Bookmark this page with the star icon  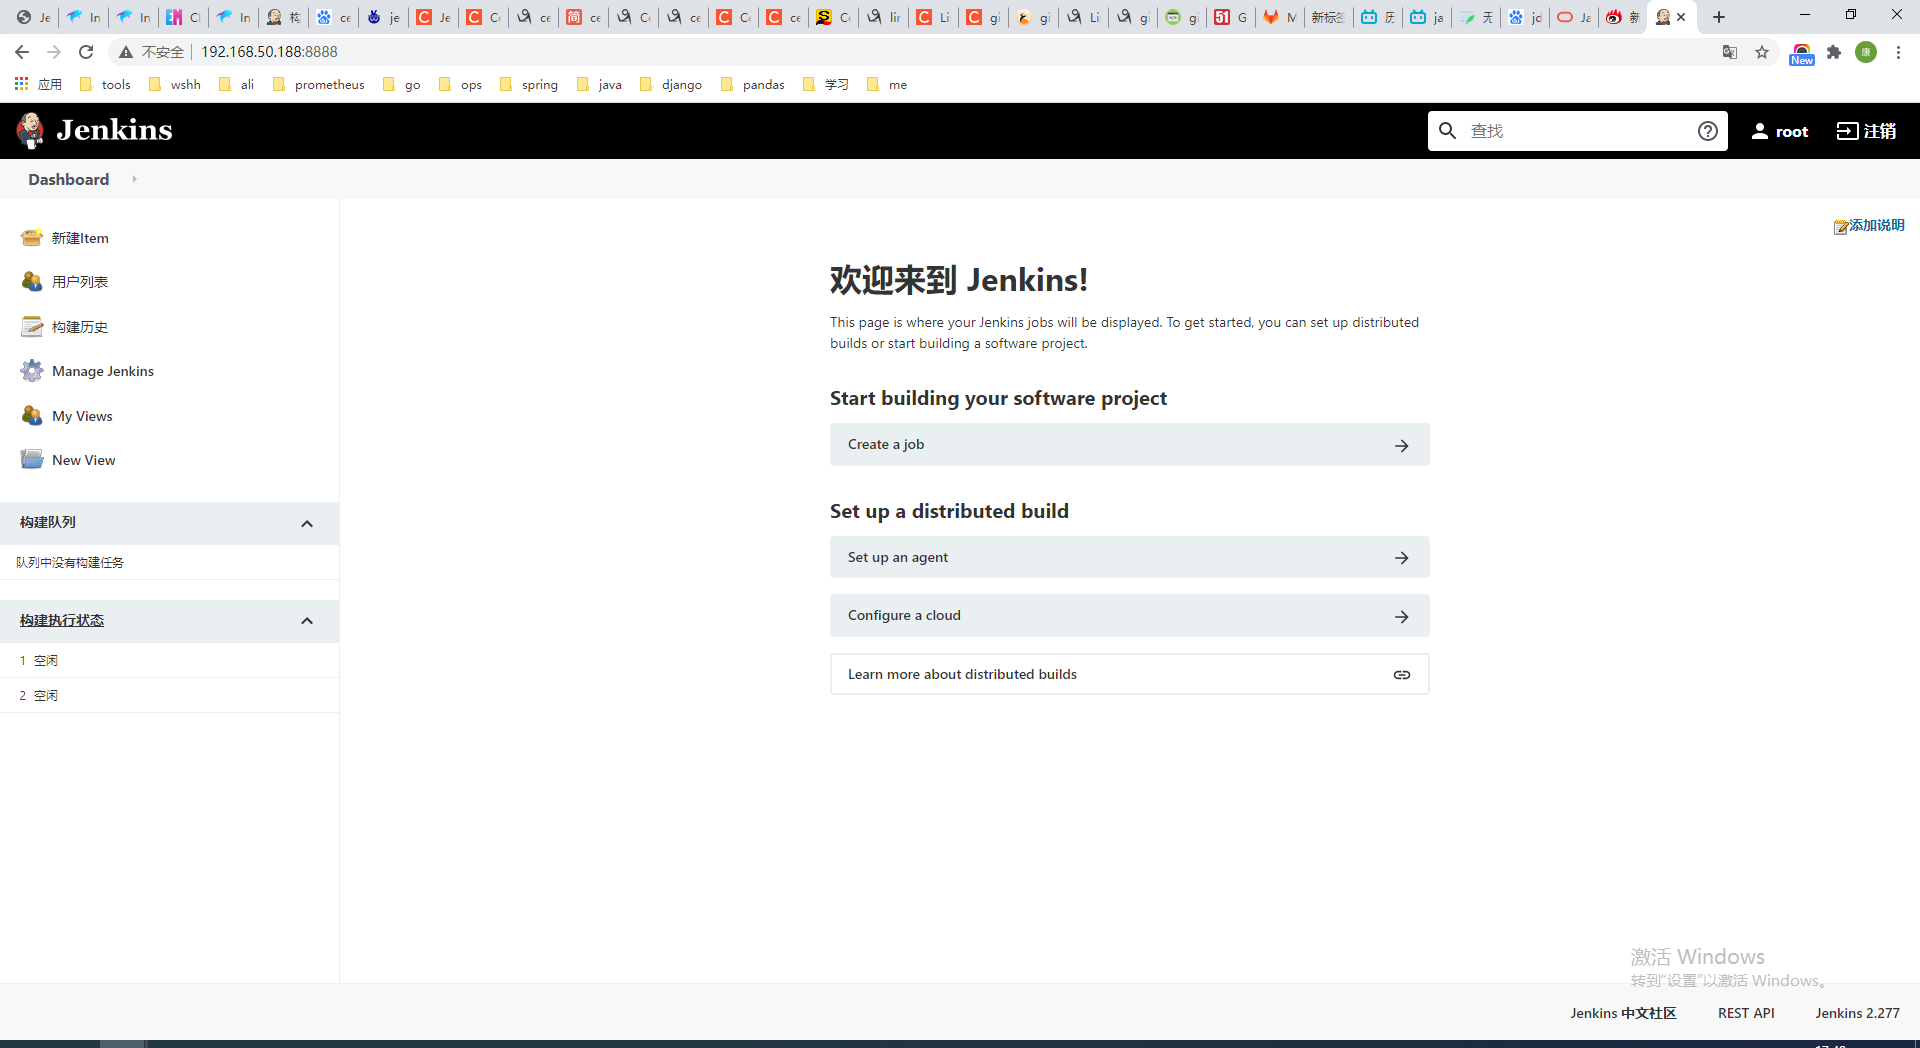1762,52
